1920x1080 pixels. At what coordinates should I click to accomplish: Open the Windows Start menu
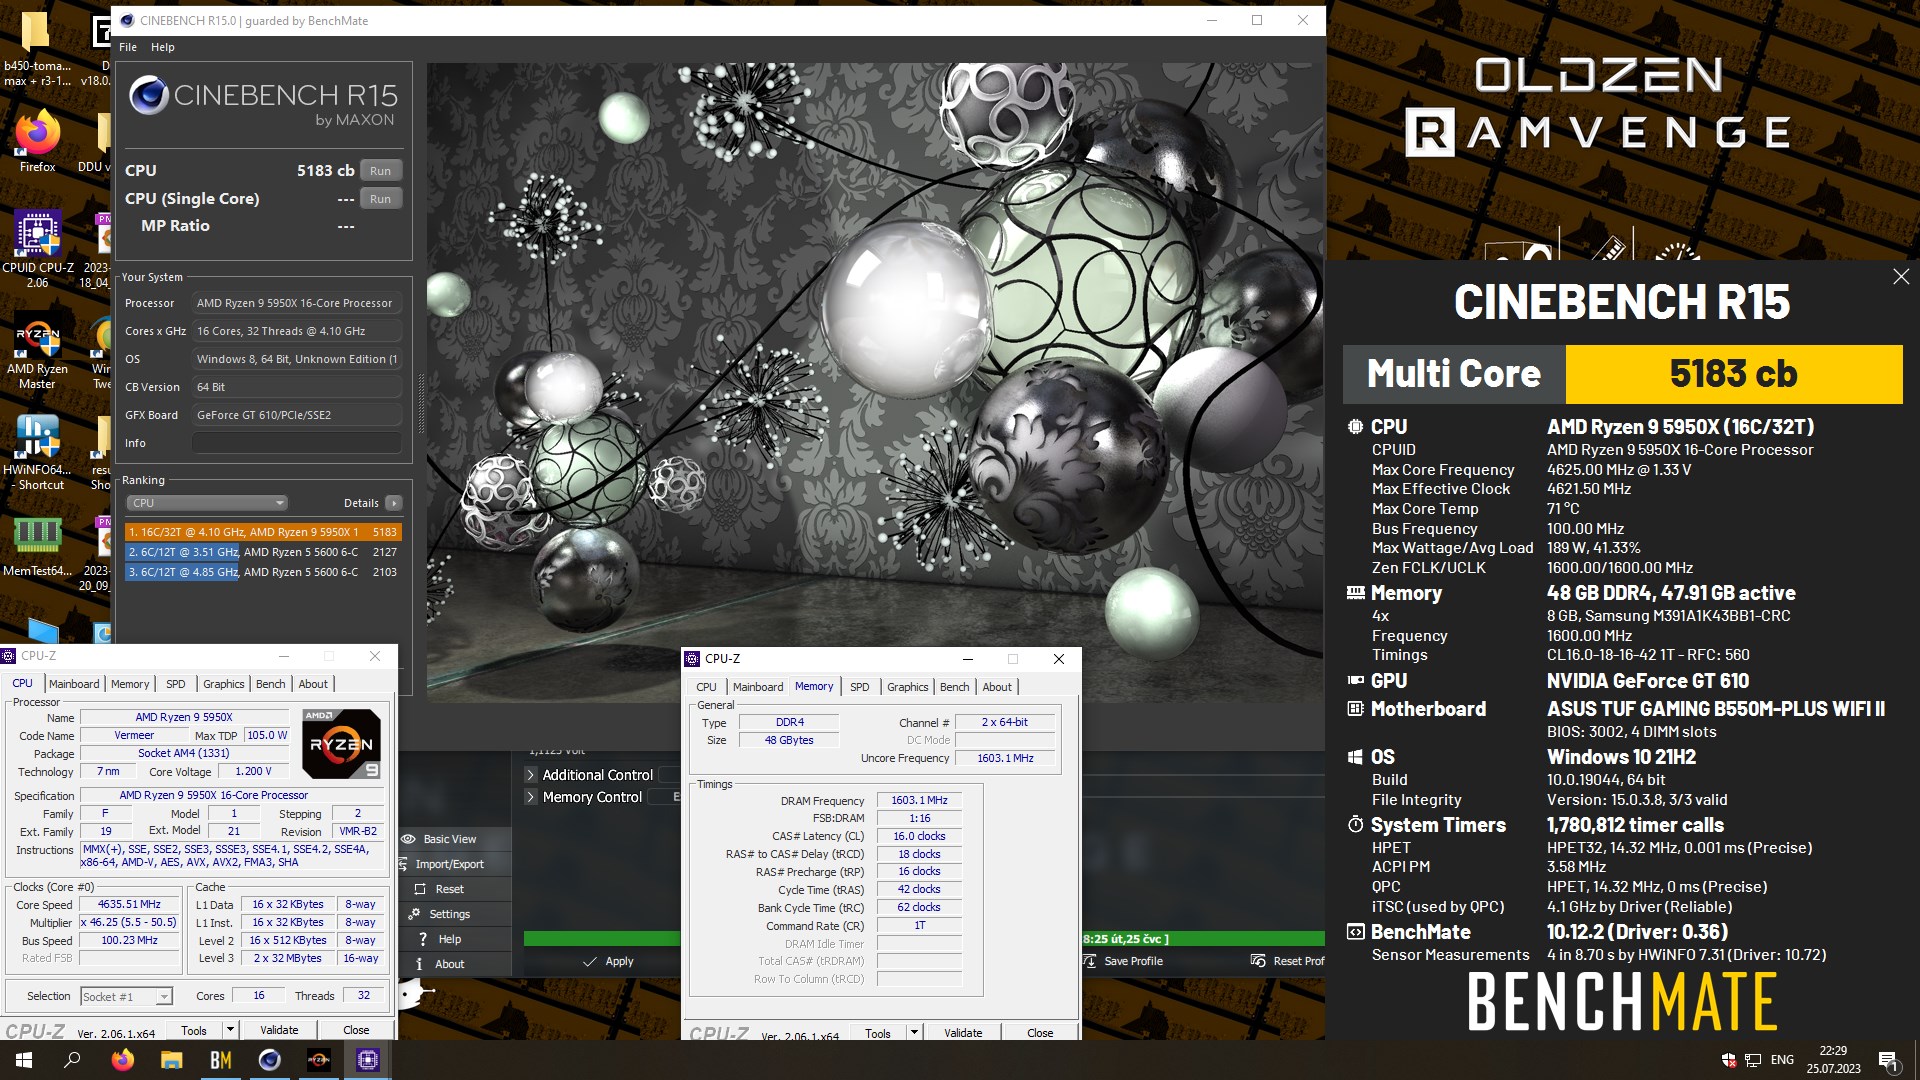(x=24, y=1060)
